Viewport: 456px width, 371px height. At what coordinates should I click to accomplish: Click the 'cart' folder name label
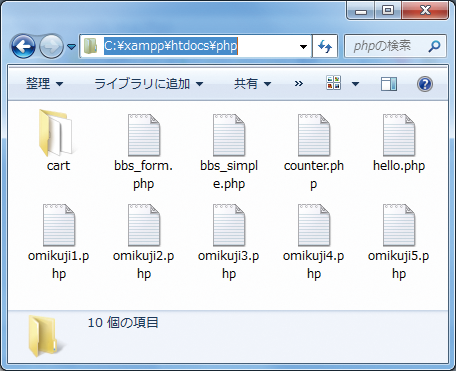pyautogui.click(x=59, y=166)
